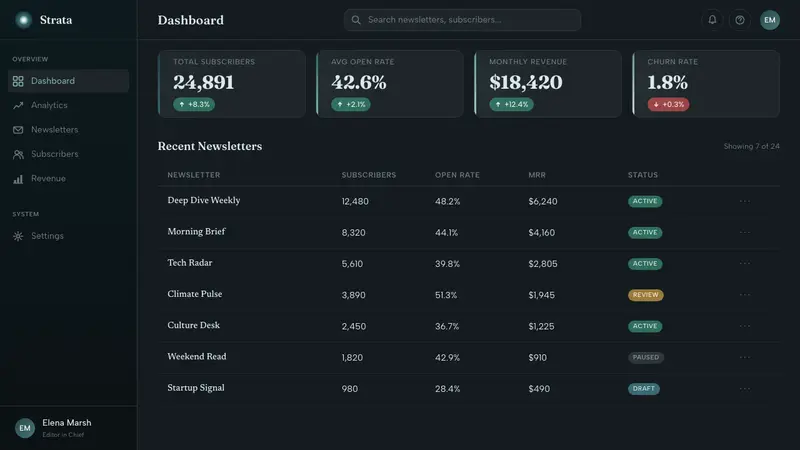Open Deep Dive Weekly newsletter
The width and height of the screenshot is (800, 450).
204,201
